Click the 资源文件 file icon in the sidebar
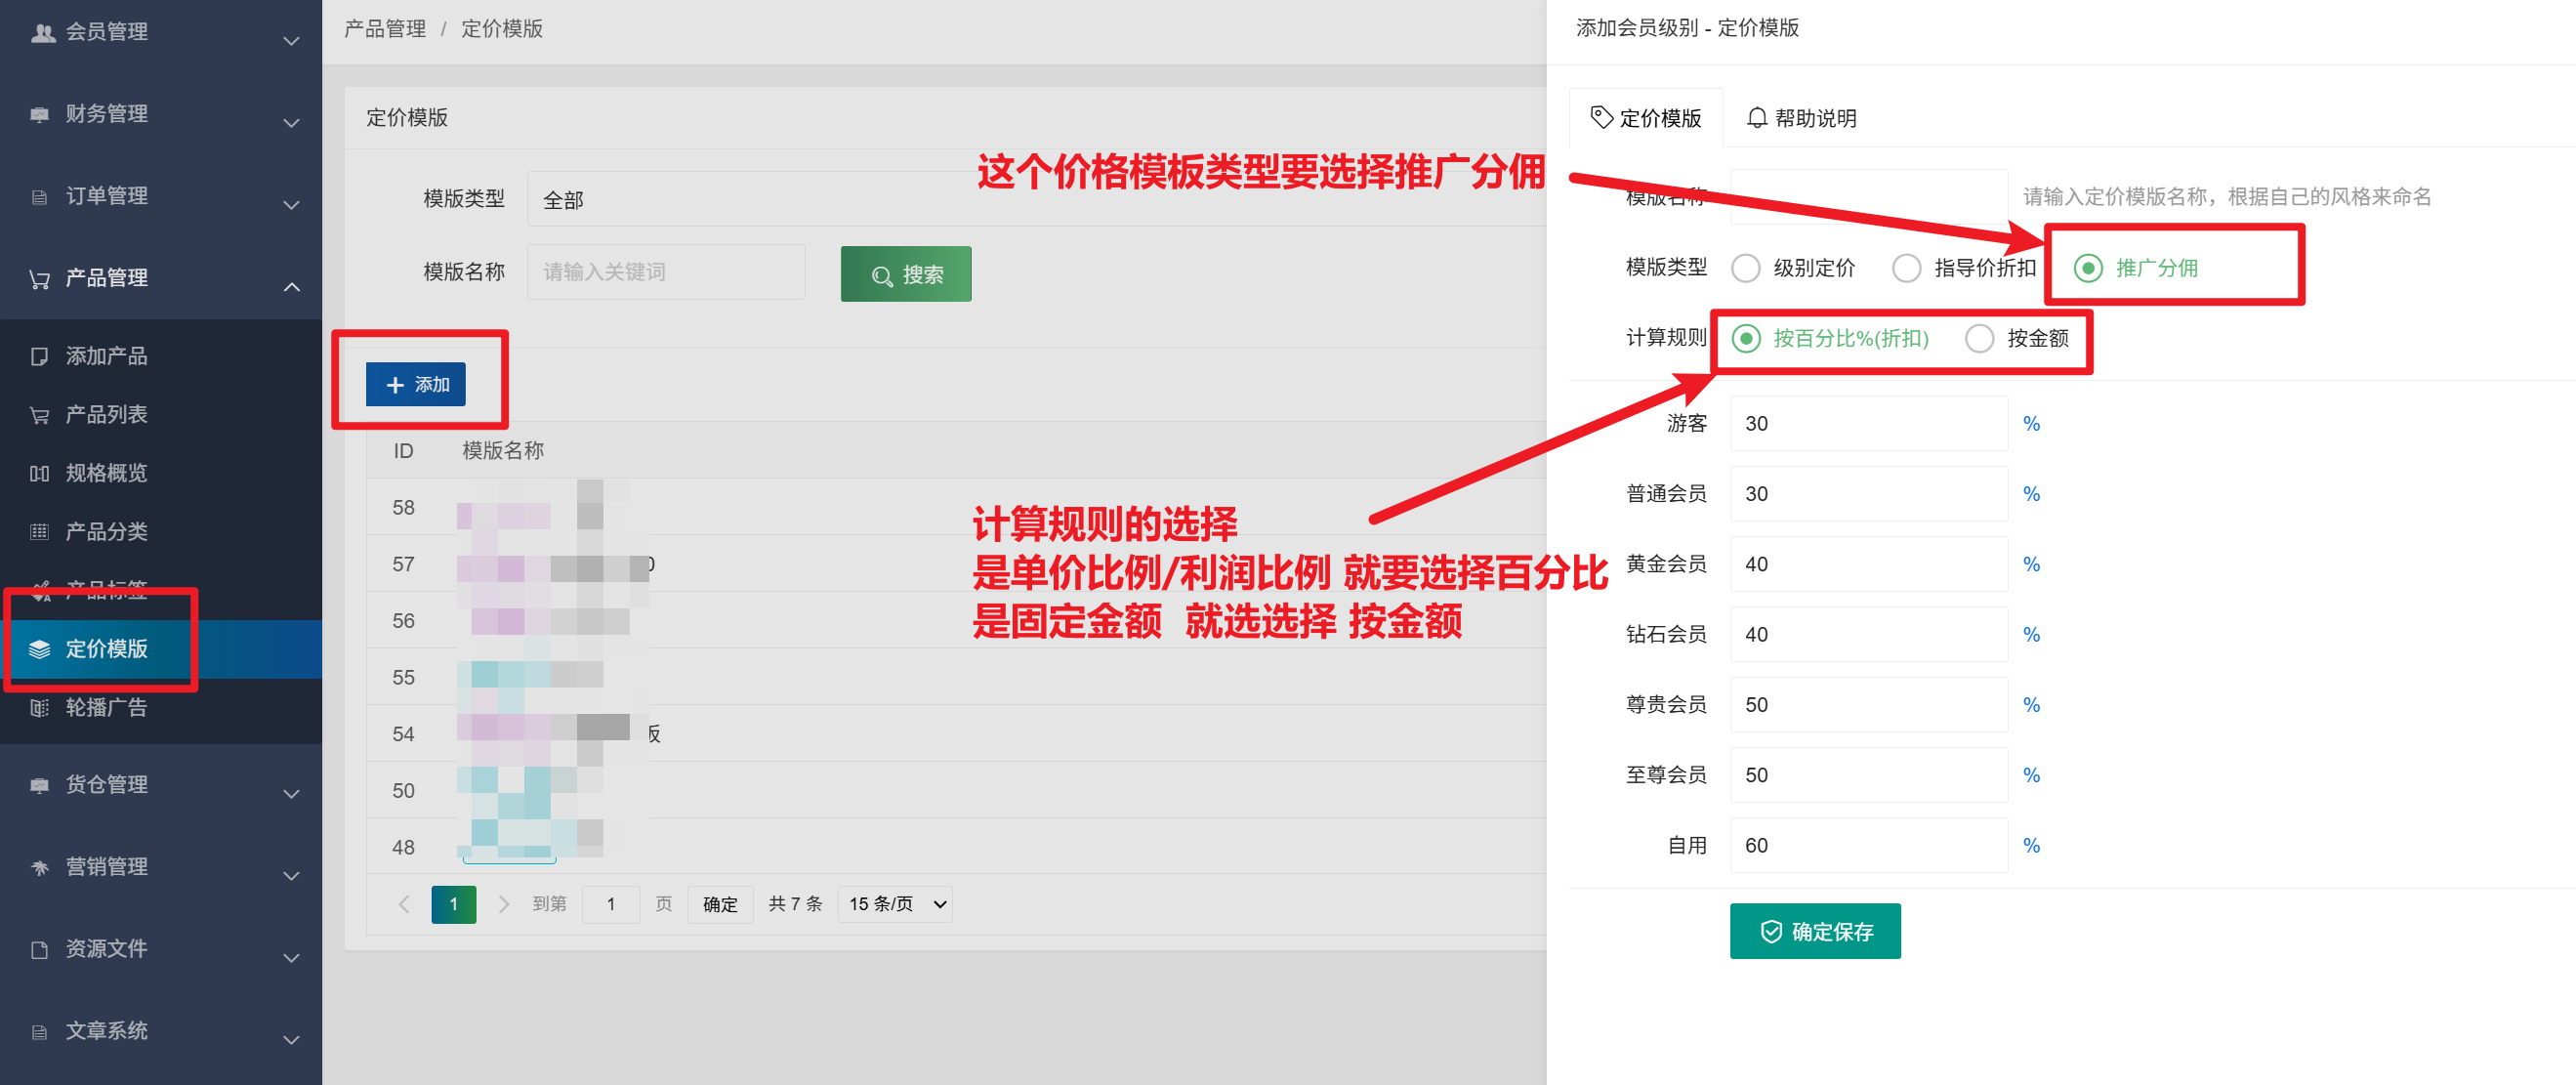Image resolution: width=2576 pixels, height=1085 pixels. point(40,949)
